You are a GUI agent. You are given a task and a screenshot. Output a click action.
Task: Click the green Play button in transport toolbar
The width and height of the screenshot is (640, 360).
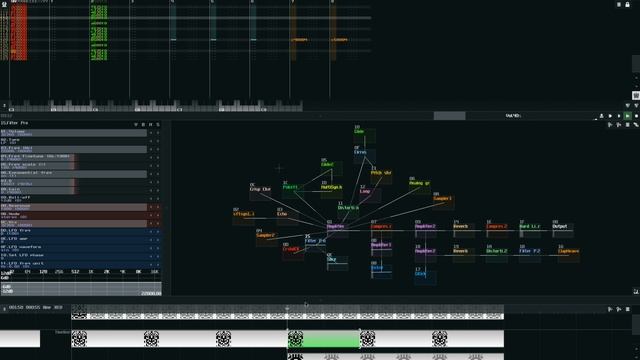tap(628, 116)
